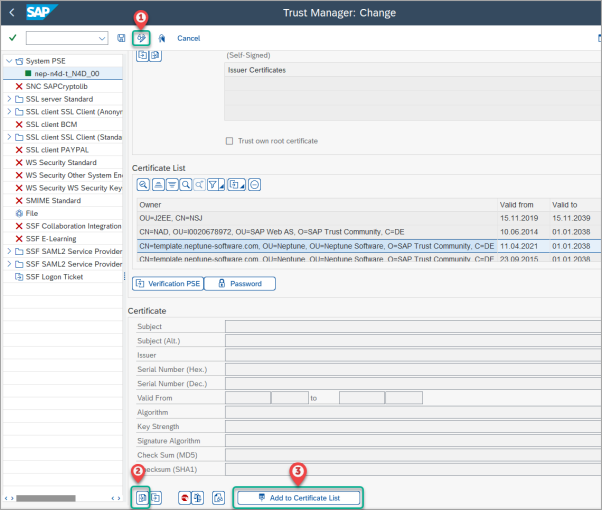Viewport: 604px width, 512px height.
Task: Click the Verification PSE button
Action: 167,284
